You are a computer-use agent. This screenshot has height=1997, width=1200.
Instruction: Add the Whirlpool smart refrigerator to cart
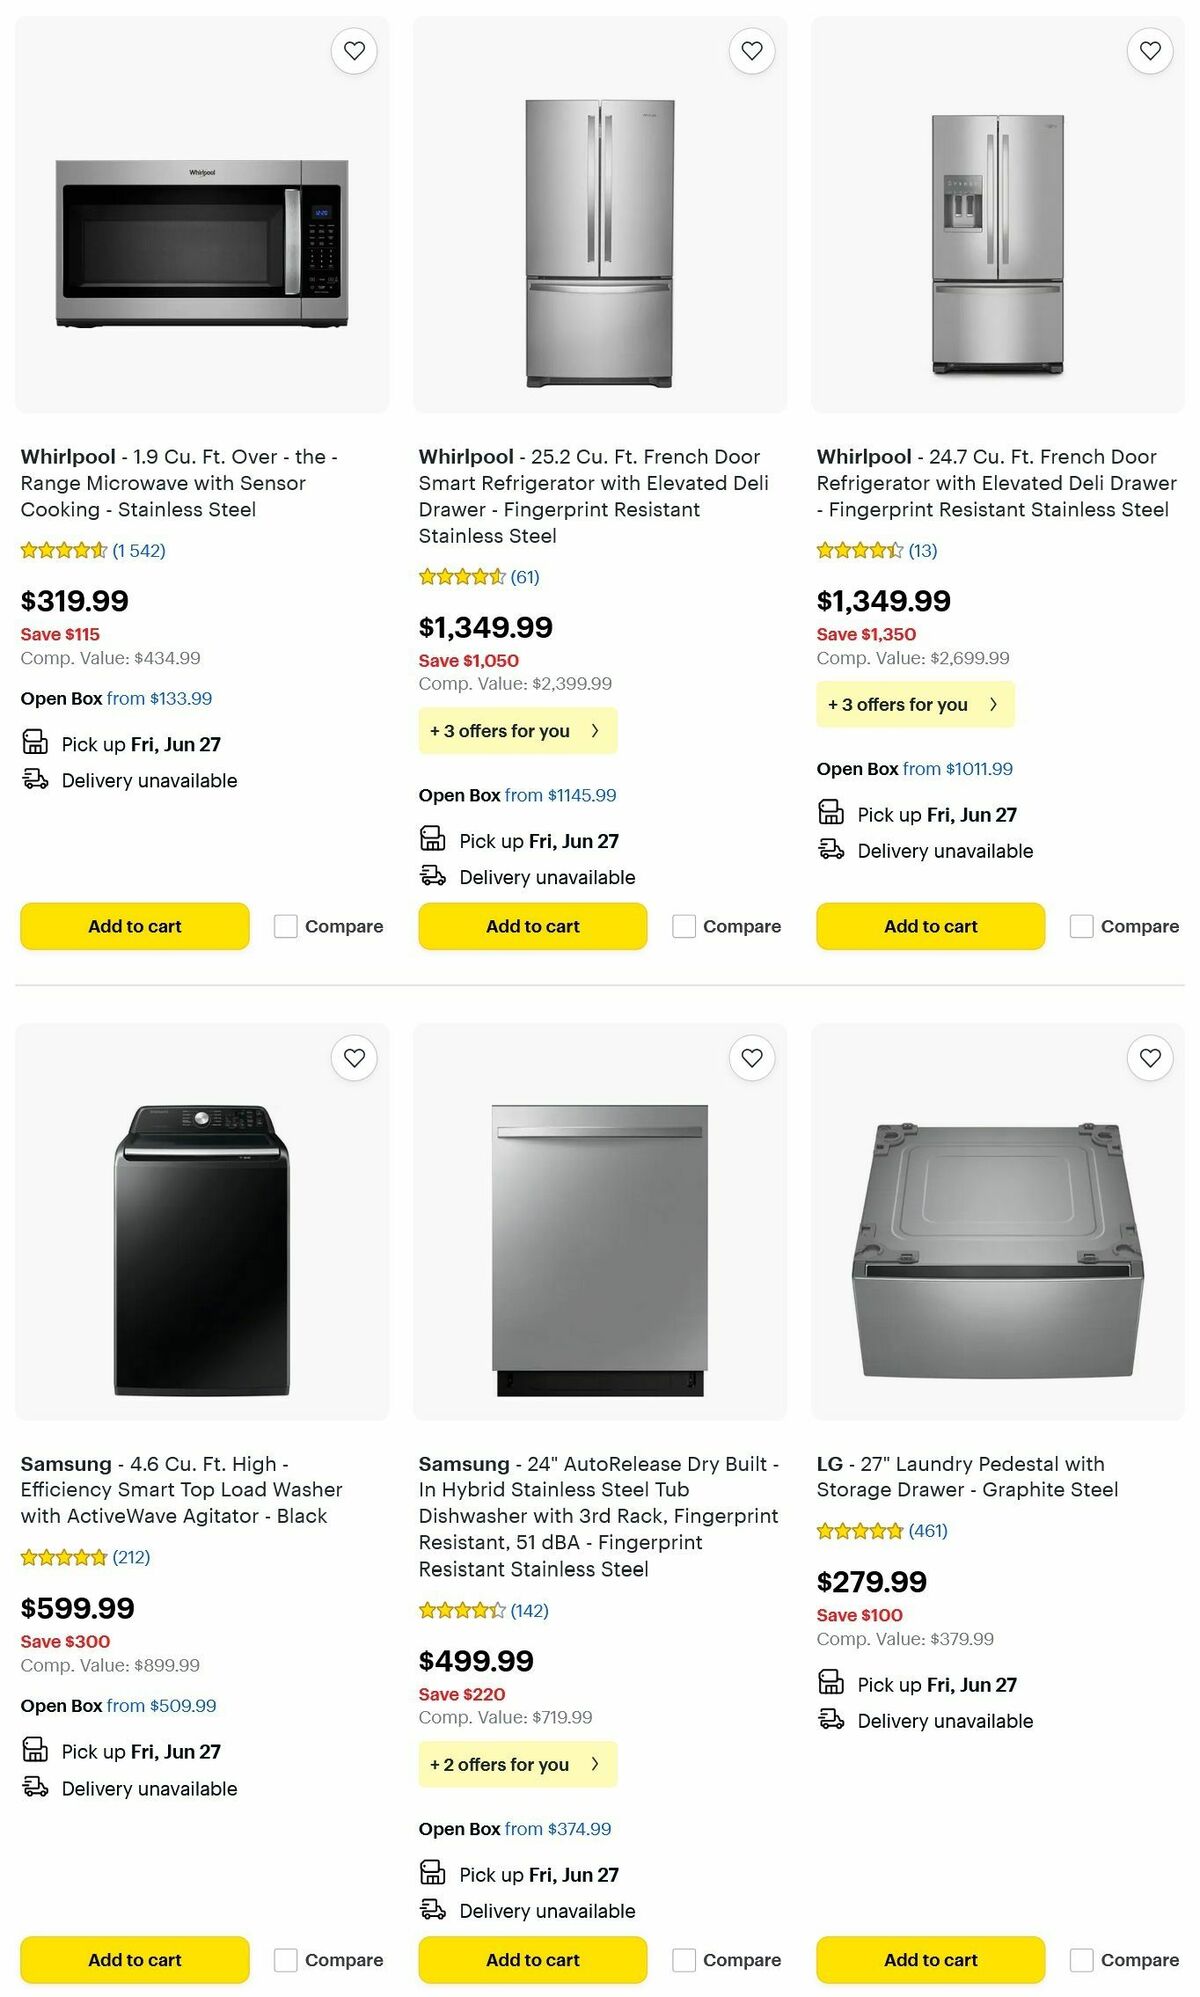point(532,926)
